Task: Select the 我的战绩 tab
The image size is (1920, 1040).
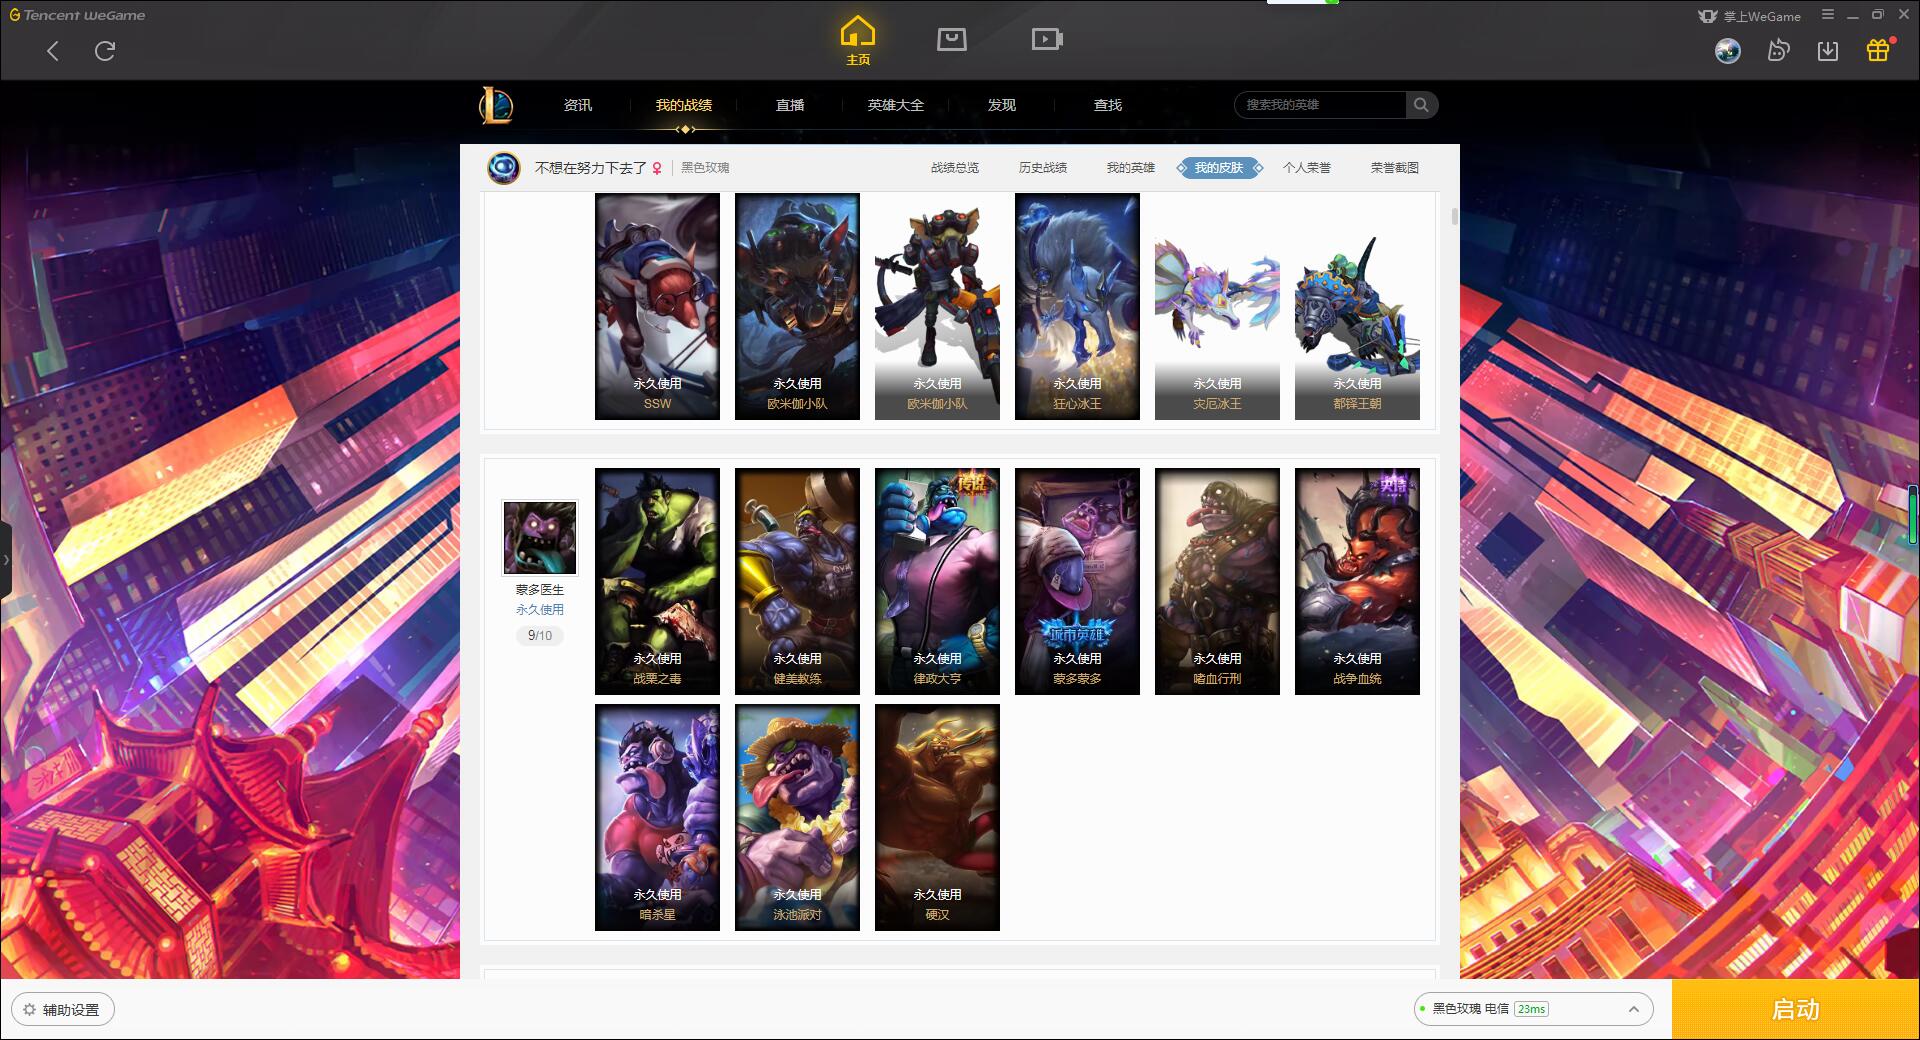Action: (x=684, y=105)
